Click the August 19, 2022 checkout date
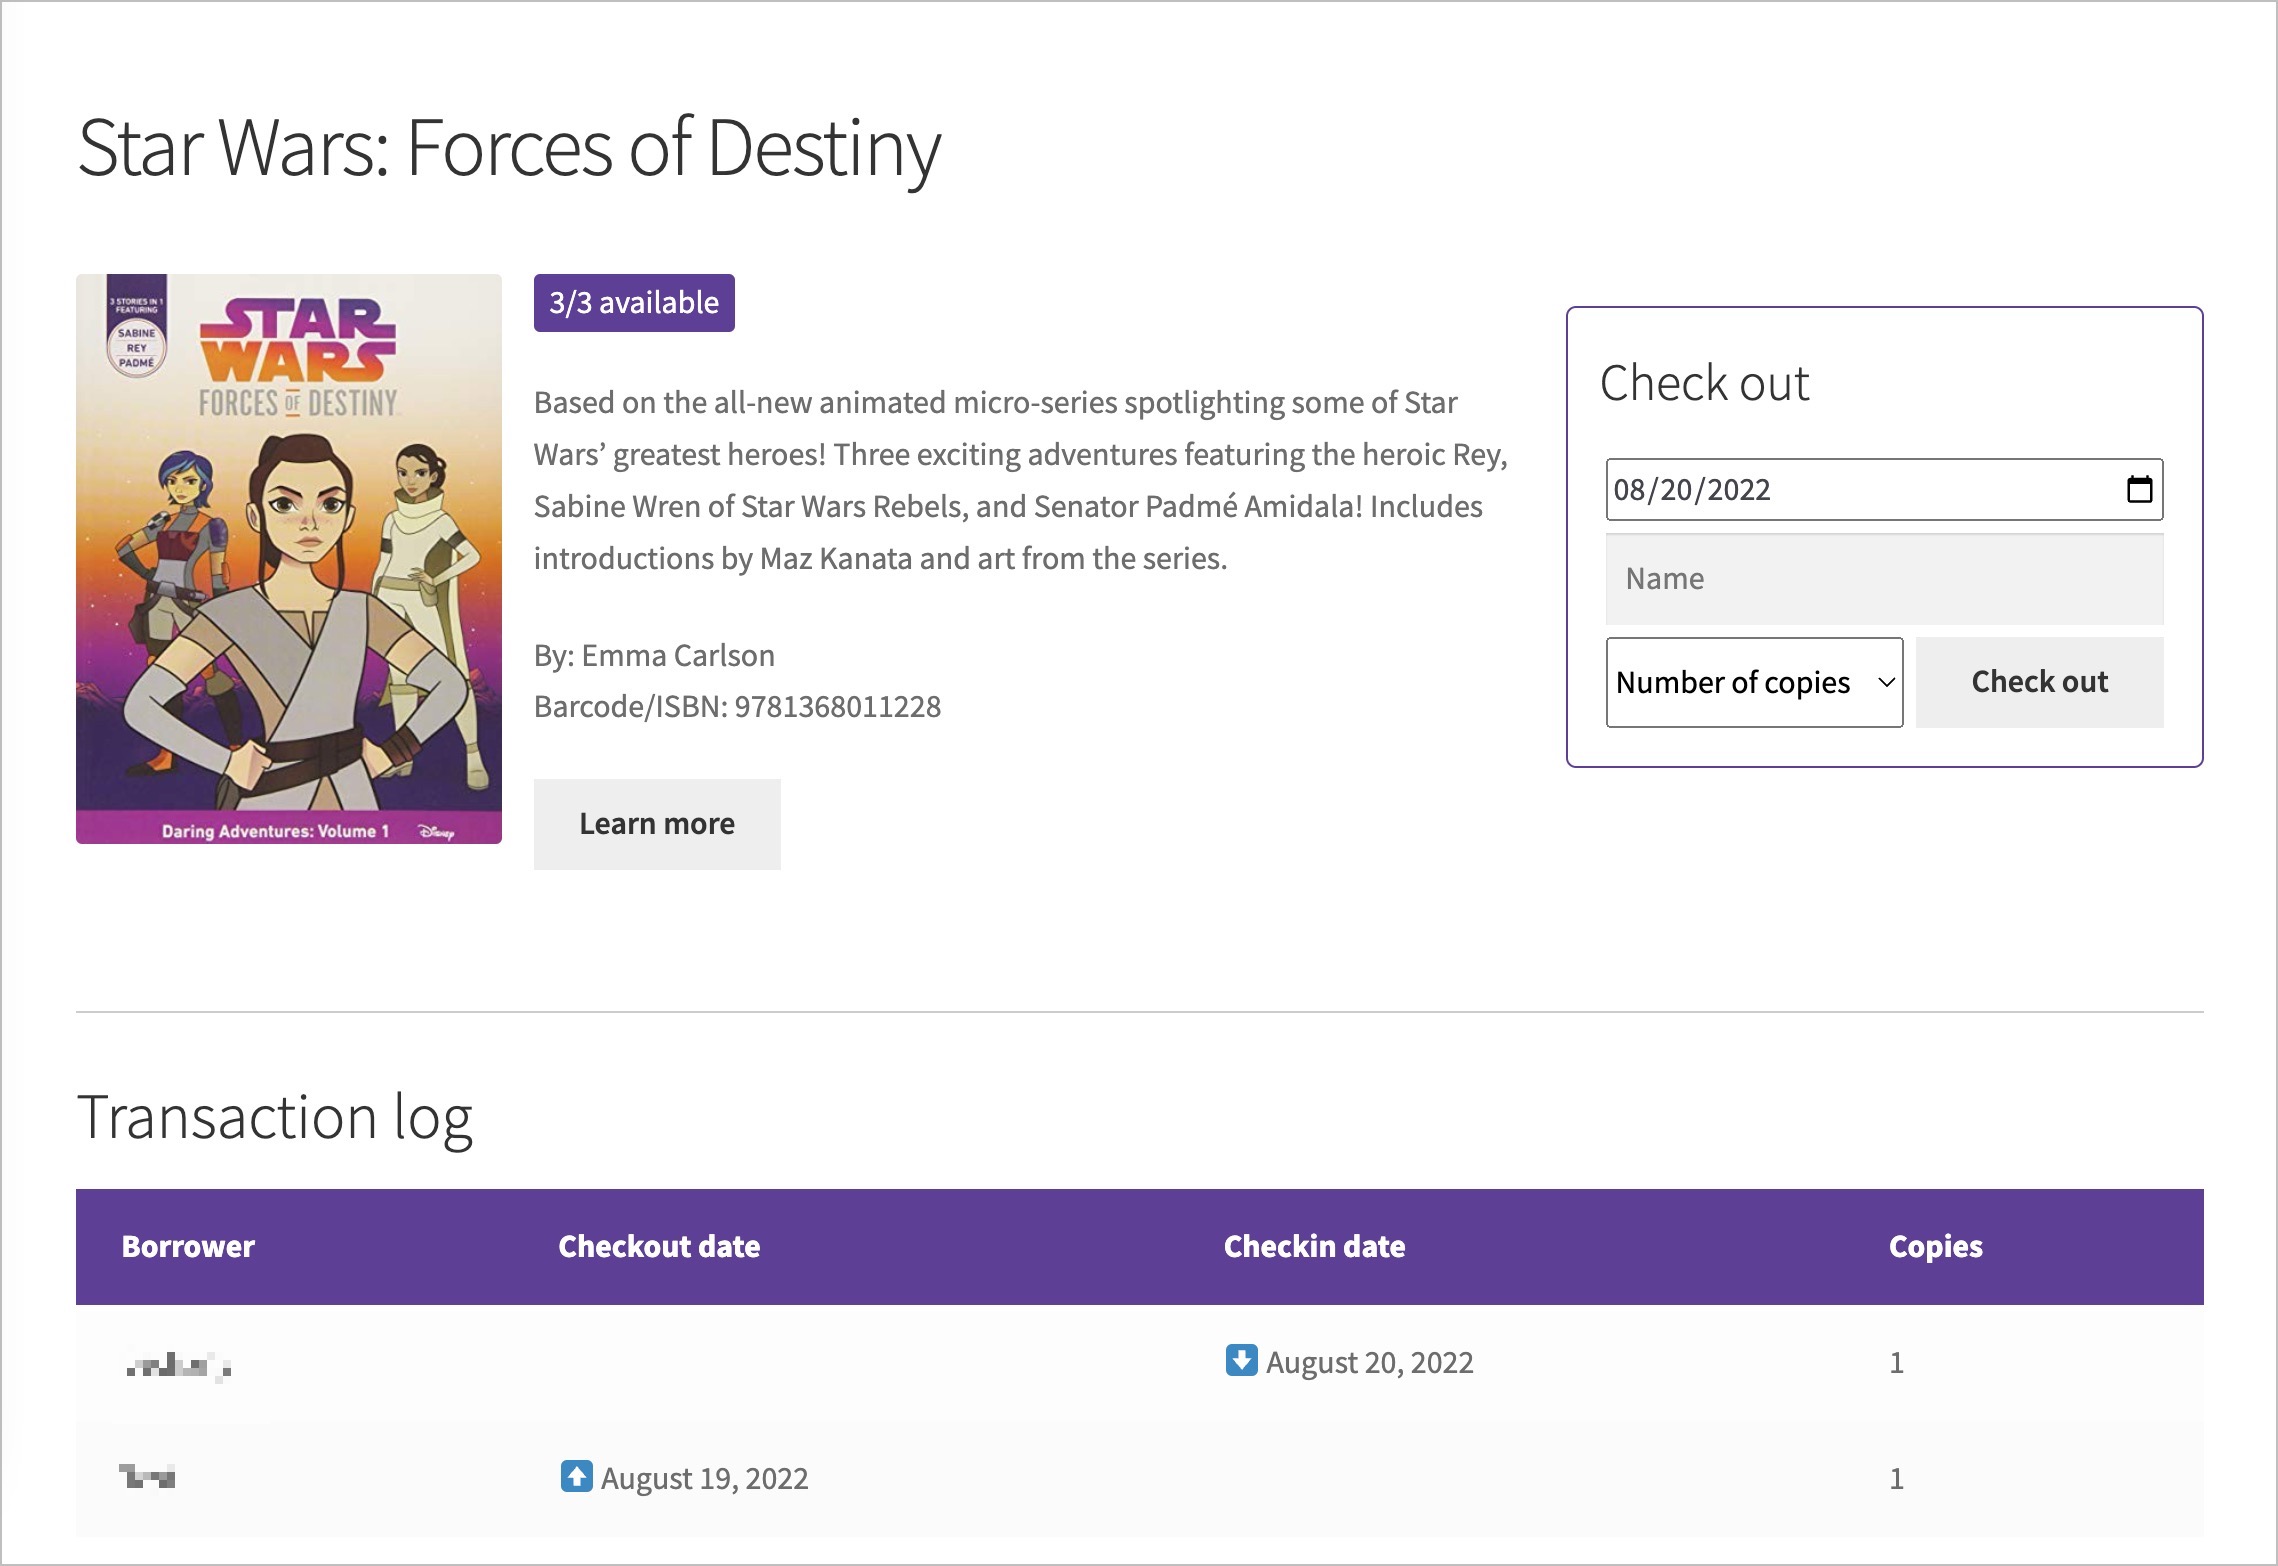 click(x=704, y=1478)
